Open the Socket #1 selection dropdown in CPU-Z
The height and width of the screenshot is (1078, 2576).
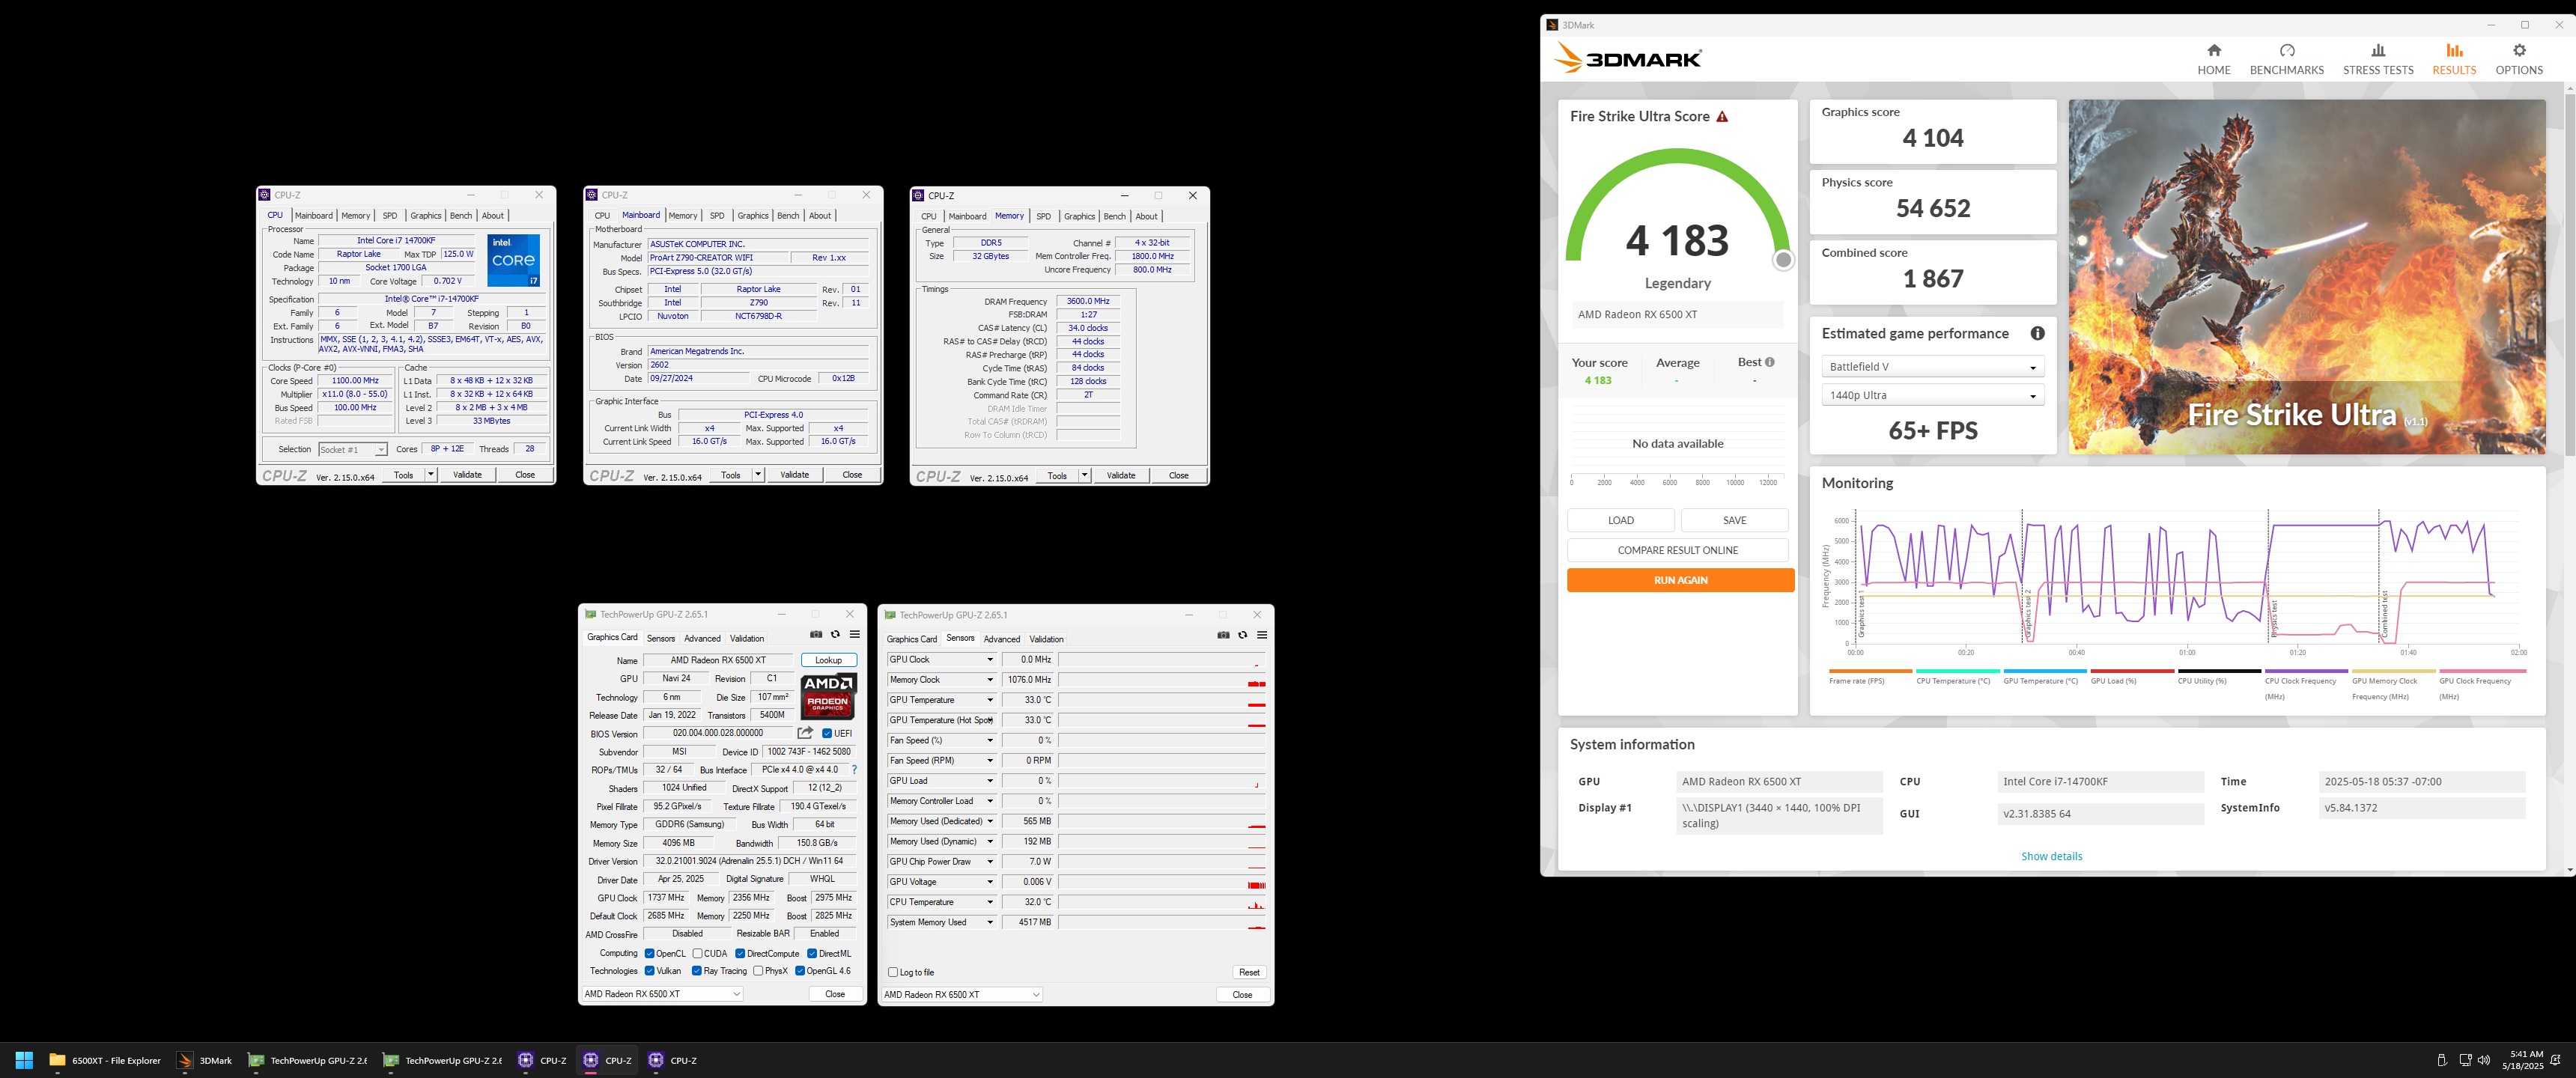[x=352, y=450]
